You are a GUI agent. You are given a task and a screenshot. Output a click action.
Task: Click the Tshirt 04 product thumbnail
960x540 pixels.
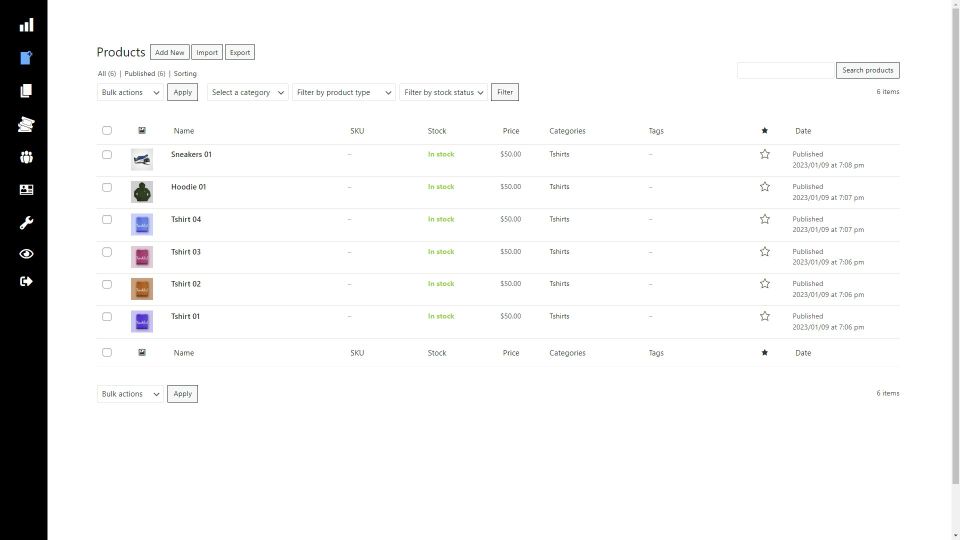142,225
